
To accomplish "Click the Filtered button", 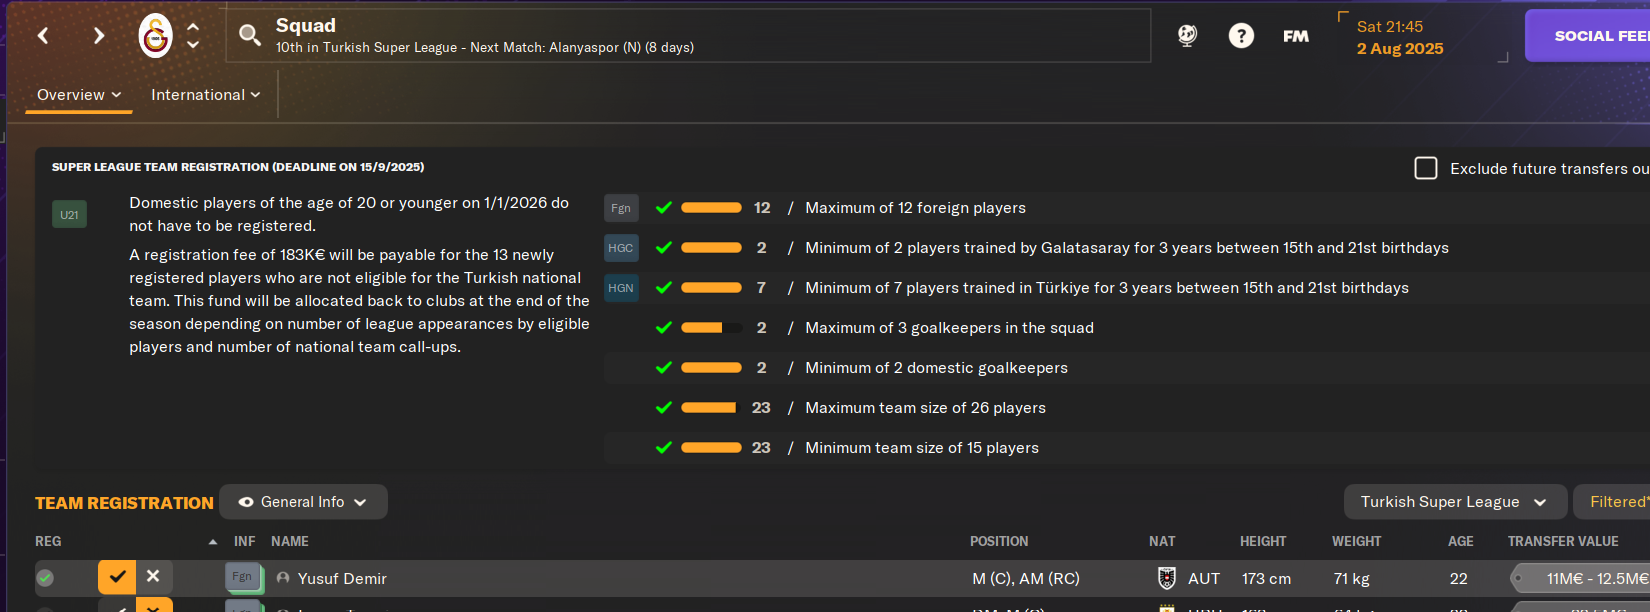I will pyautogui.click(x=1612, y=502).
